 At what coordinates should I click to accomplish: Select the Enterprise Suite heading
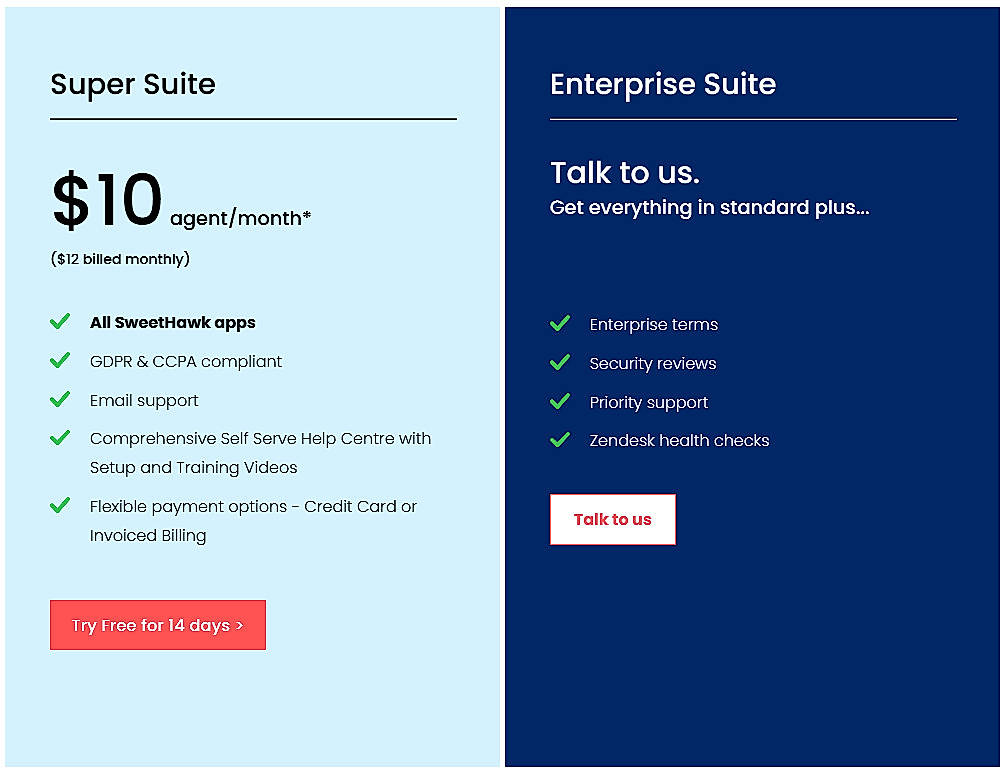(662, 85)
